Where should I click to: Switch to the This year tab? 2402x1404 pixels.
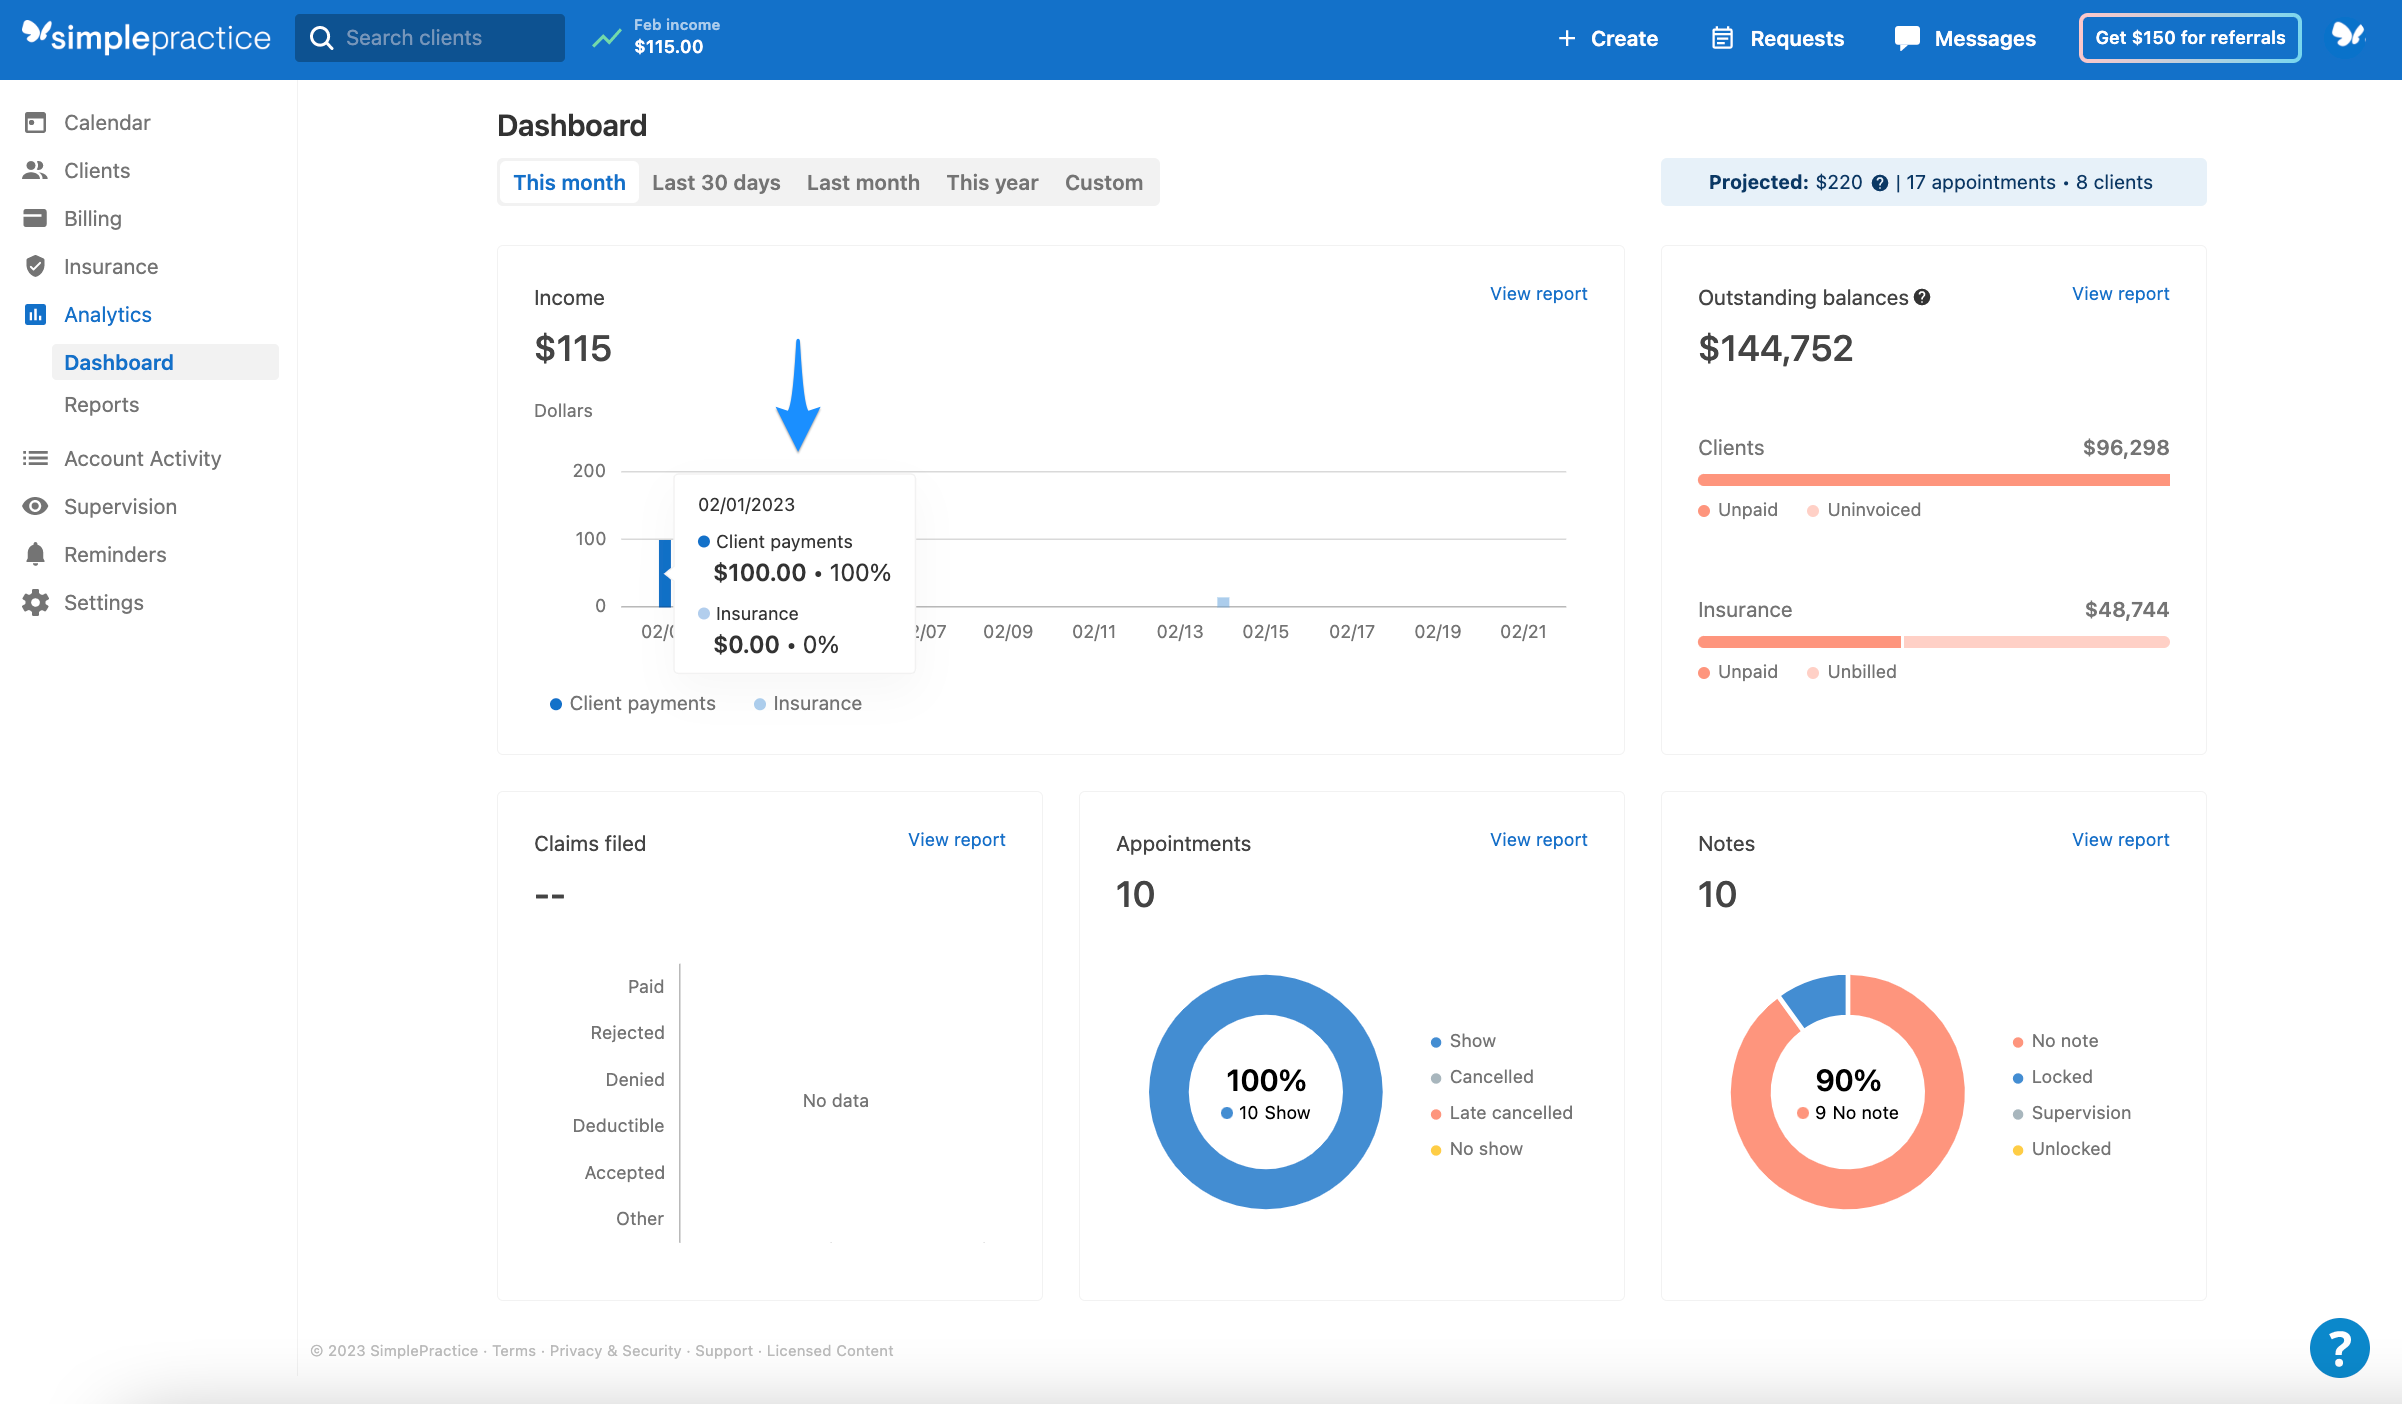click(x=991, y=182)
